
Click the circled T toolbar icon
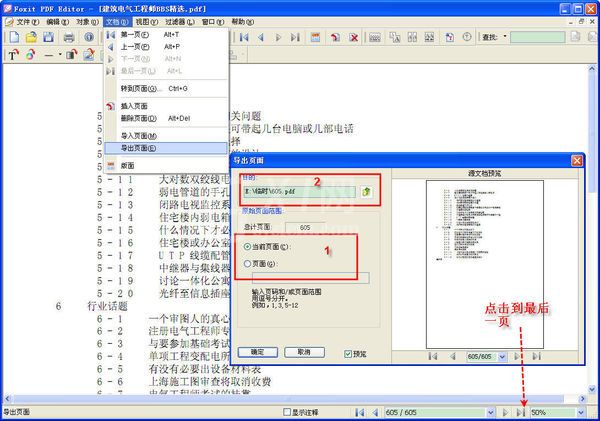(466, 37)
